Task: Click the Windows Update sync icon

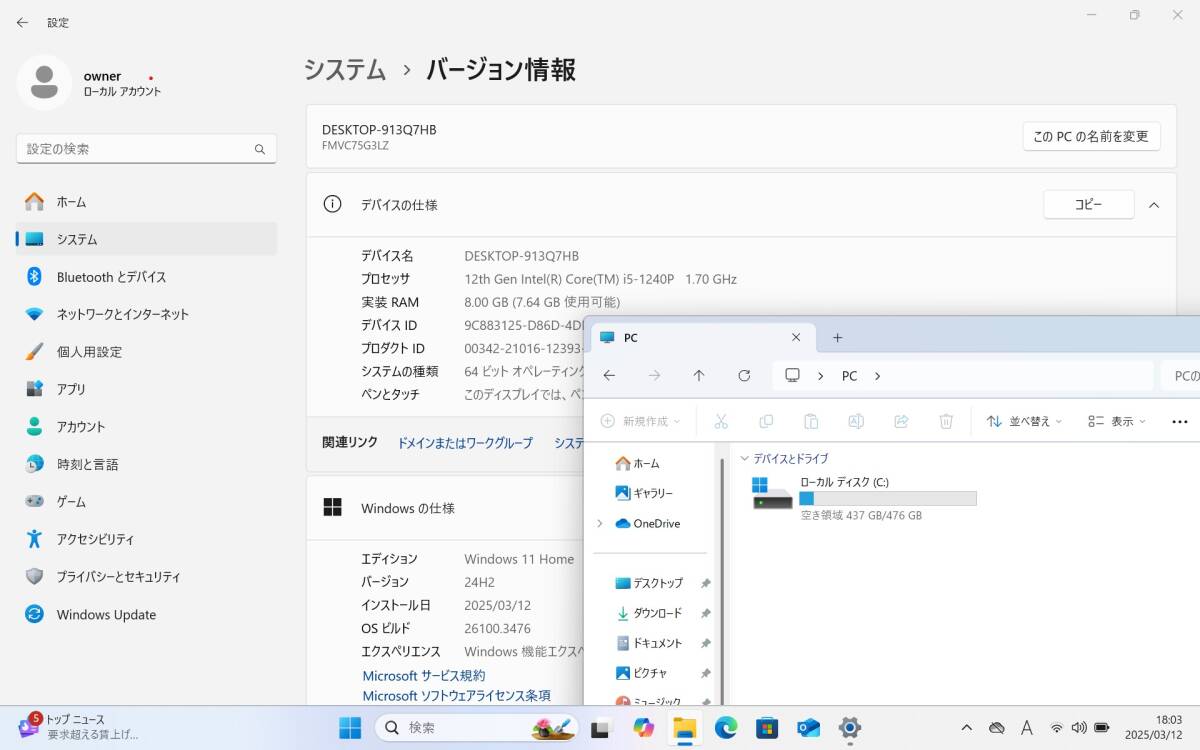Action: click(35, 614)
